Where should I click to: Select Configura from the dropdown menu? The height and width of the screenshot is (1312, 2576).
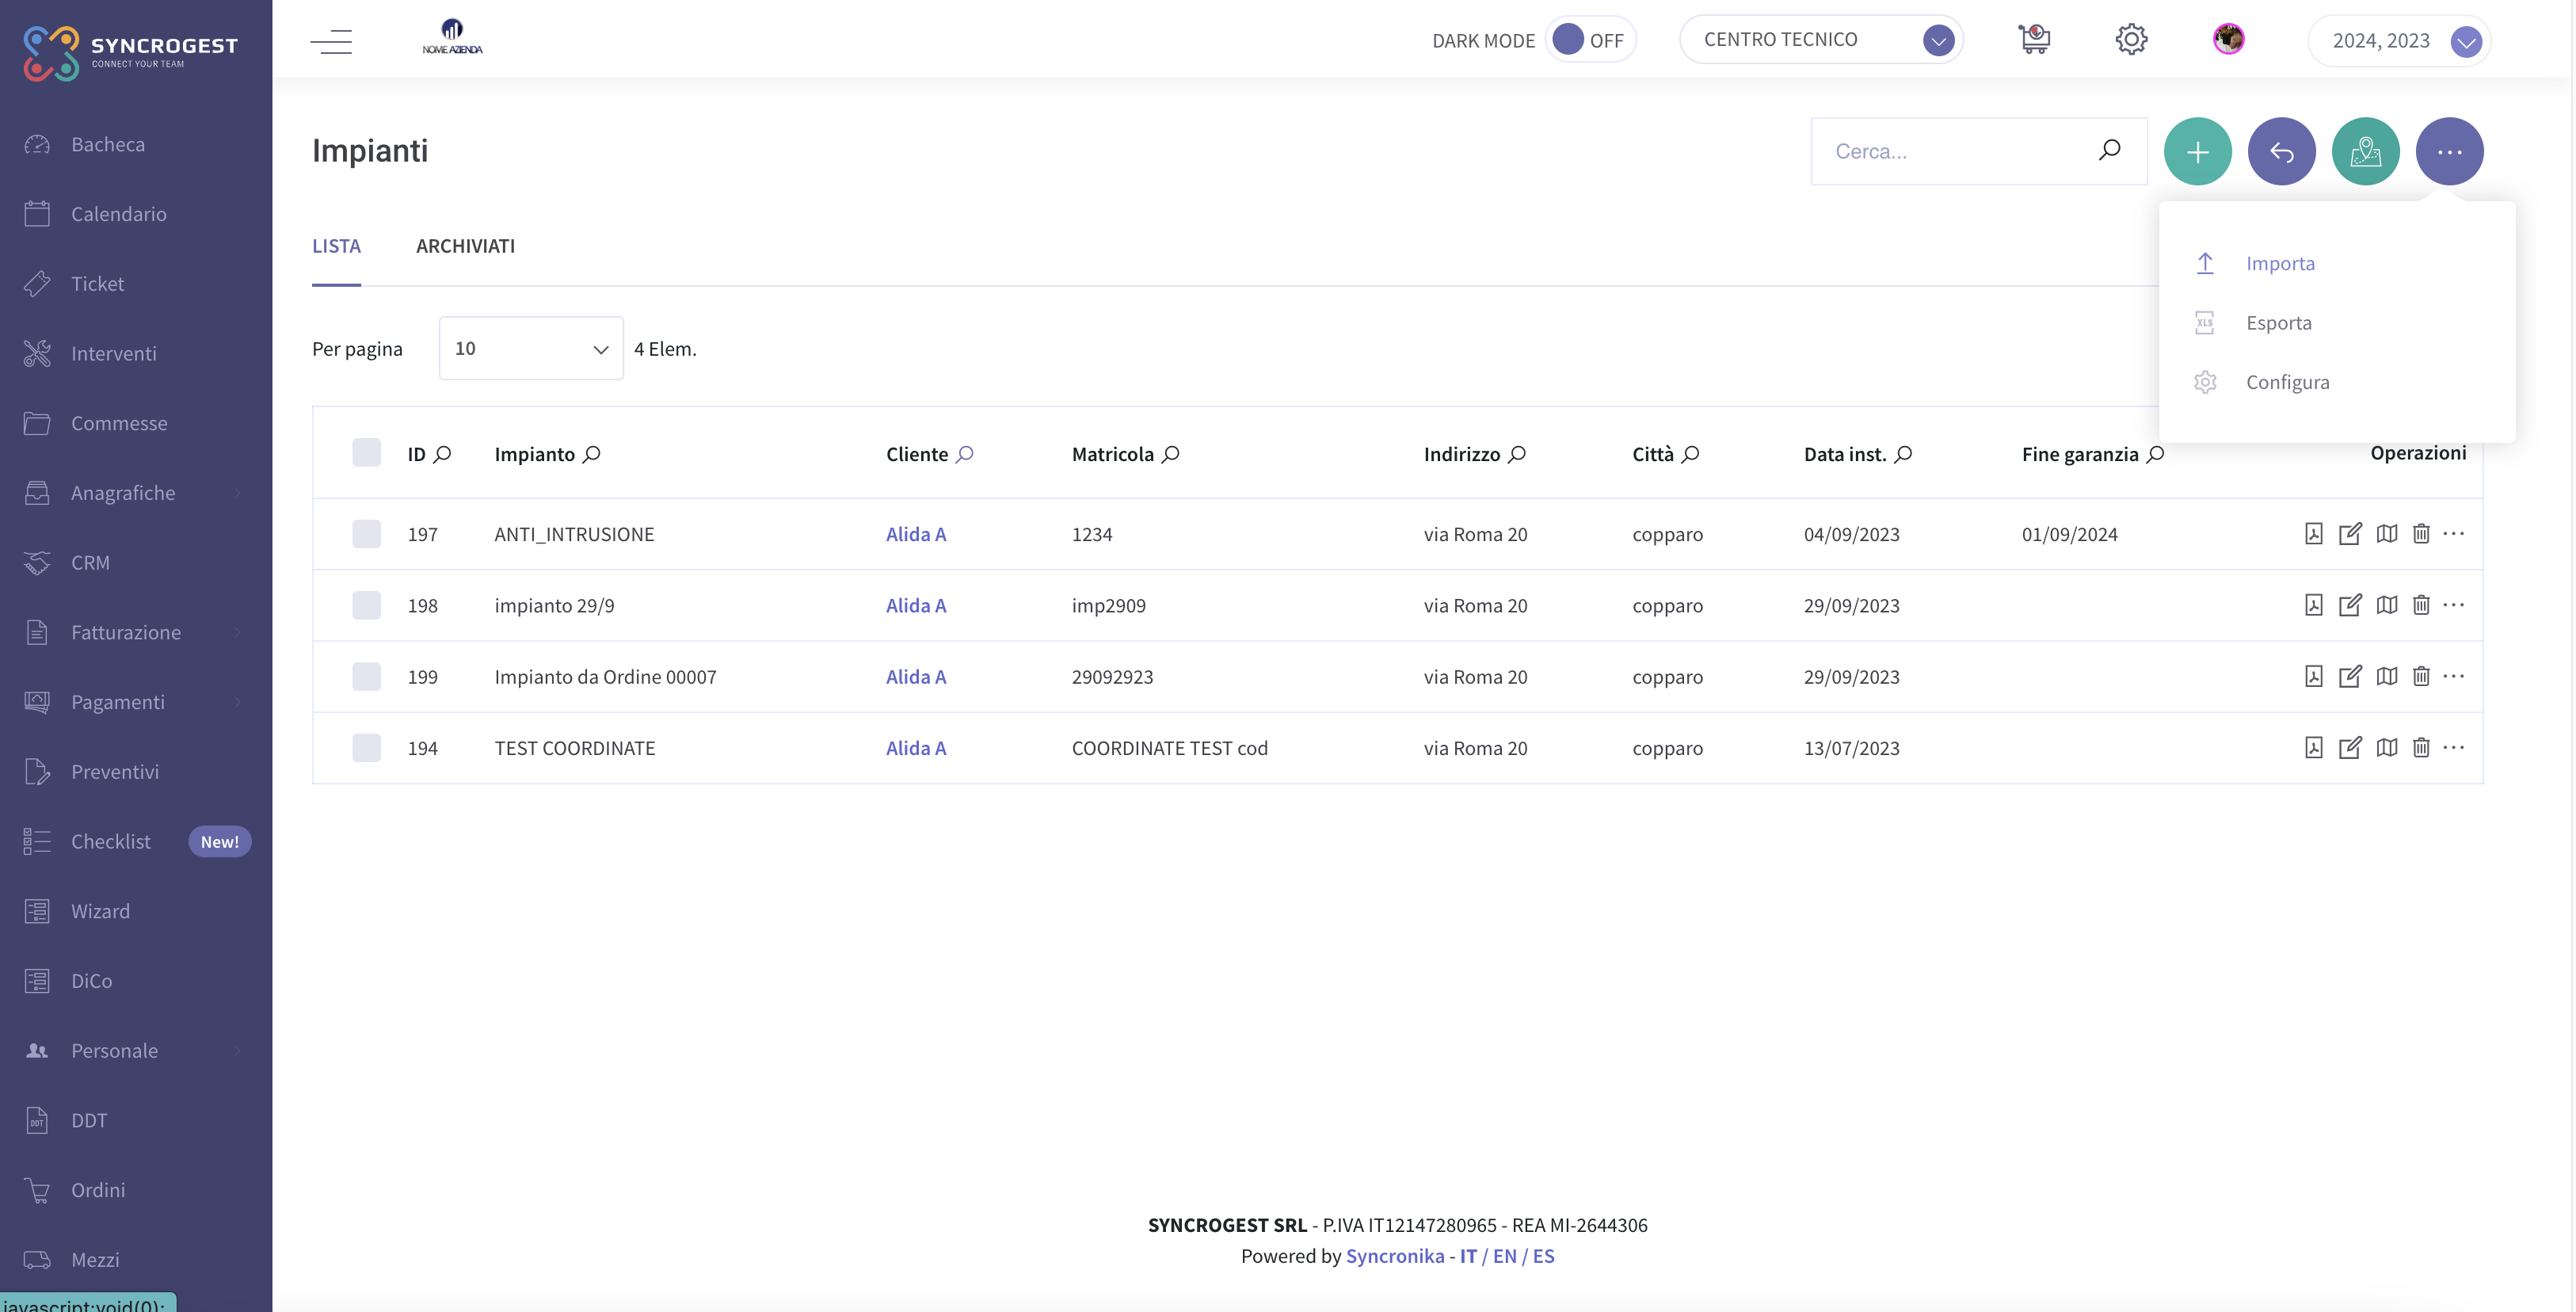click(2286, 382)
